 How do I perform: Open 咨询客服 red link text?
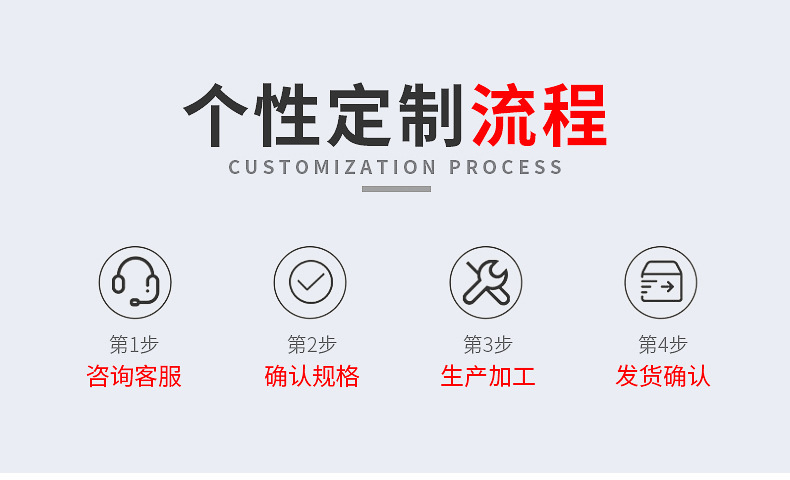[x=134, y=376]
